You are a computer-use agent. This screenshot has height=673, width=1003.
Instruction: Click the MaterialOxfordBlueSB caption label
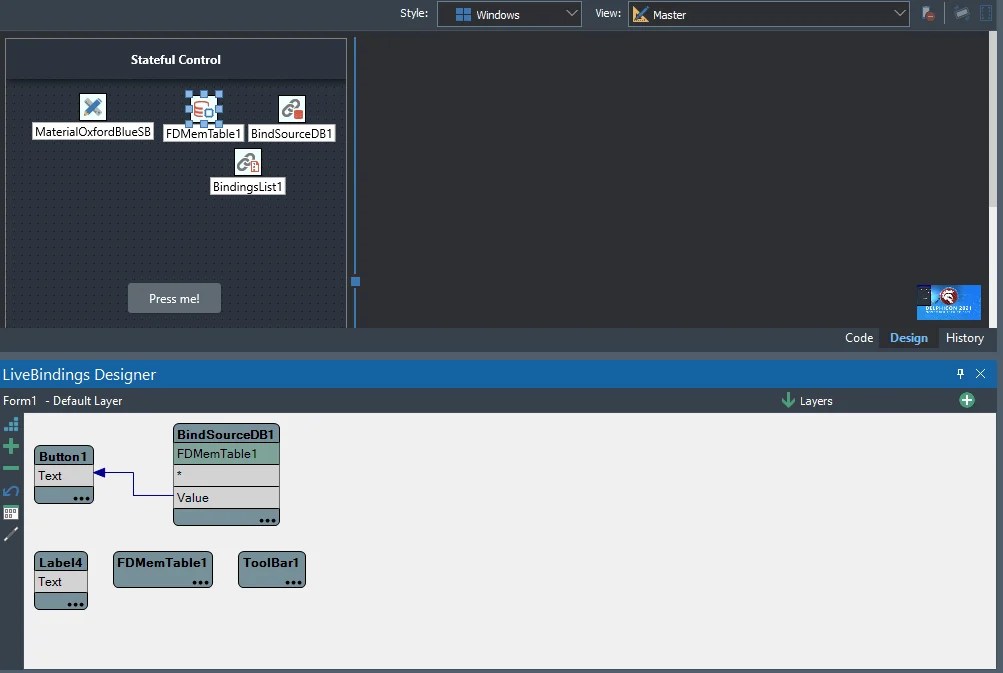(x=93, y=132)
